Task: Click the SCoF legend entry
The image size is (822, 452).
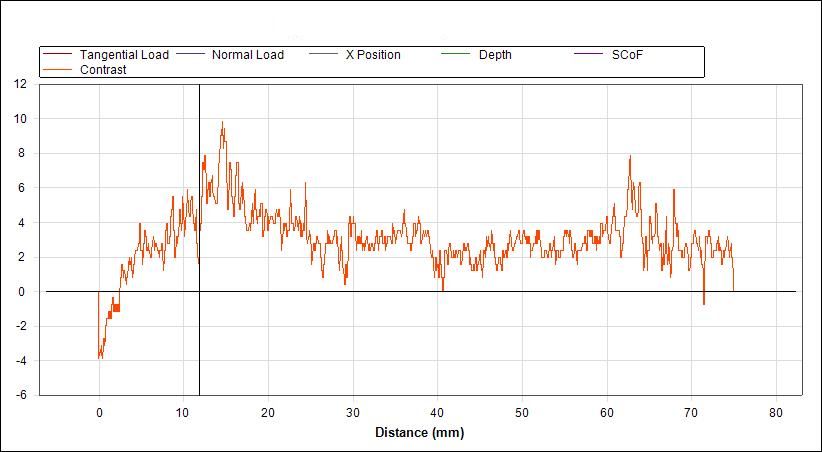Action: coord(609,55)
